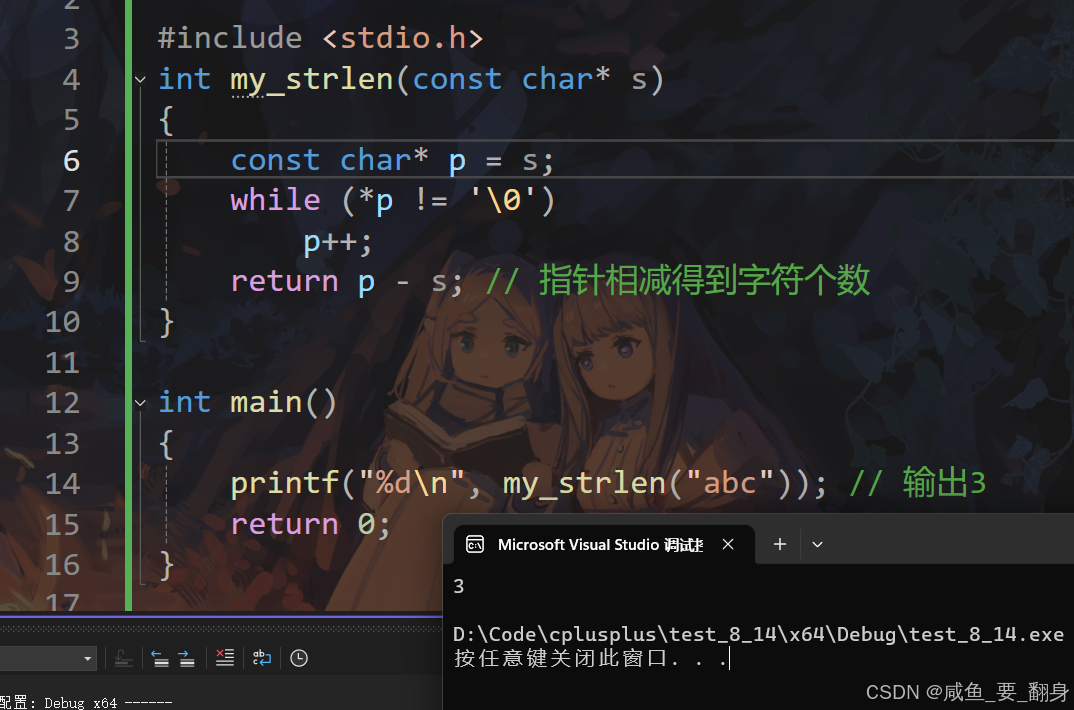The height and width of the screenshot is (710, 1074).
Task: Click line number 14 in the gutter
Action: pos(62,484)
